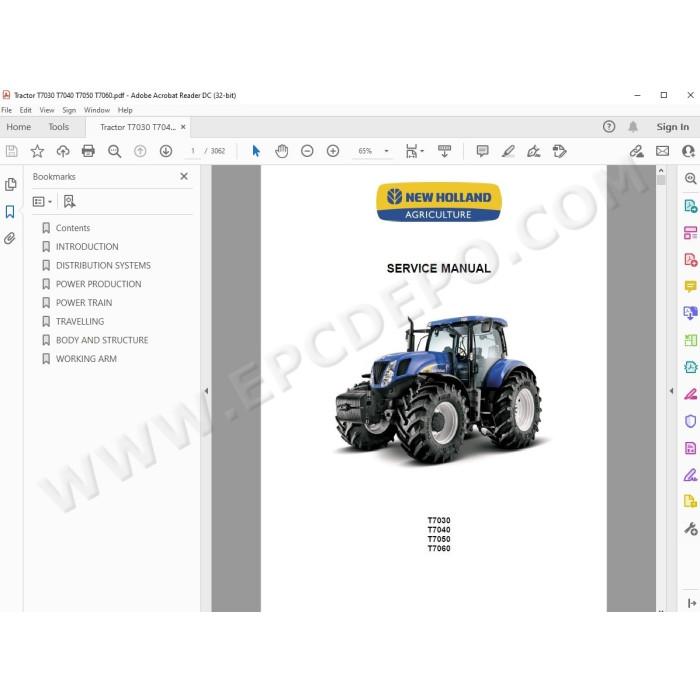Open the View menu
Image resolution: width=700 pixels, height=700 pixels.
pos(47,110)
